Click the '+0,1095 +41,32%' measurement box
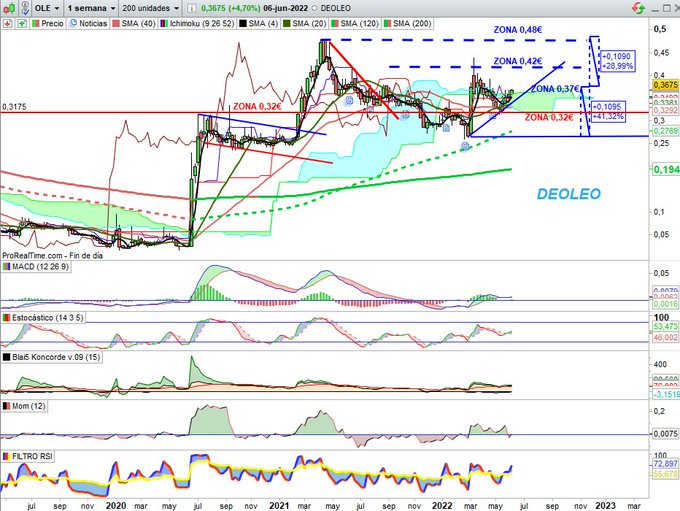The width and height of the screenshot is (680, 511). pyautogui.click(x=608, y=111)
